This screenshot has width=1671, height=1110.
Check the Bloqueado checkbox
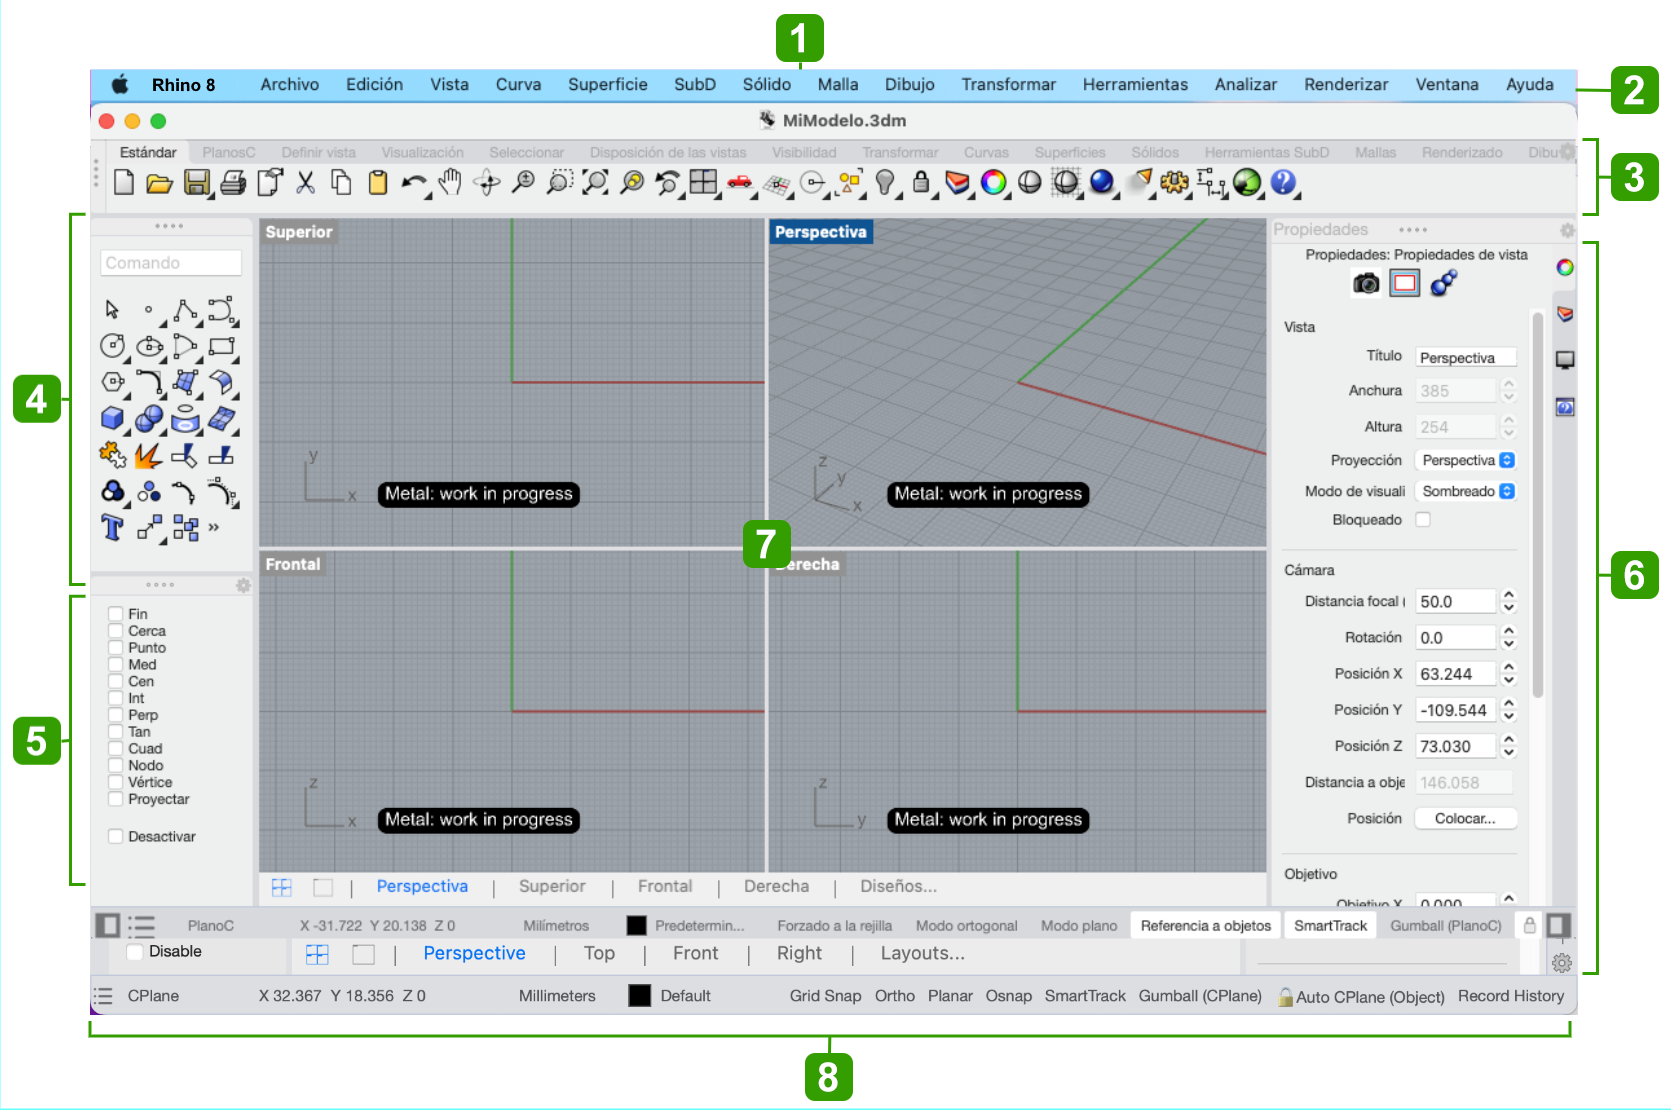tap(1423, 520)
